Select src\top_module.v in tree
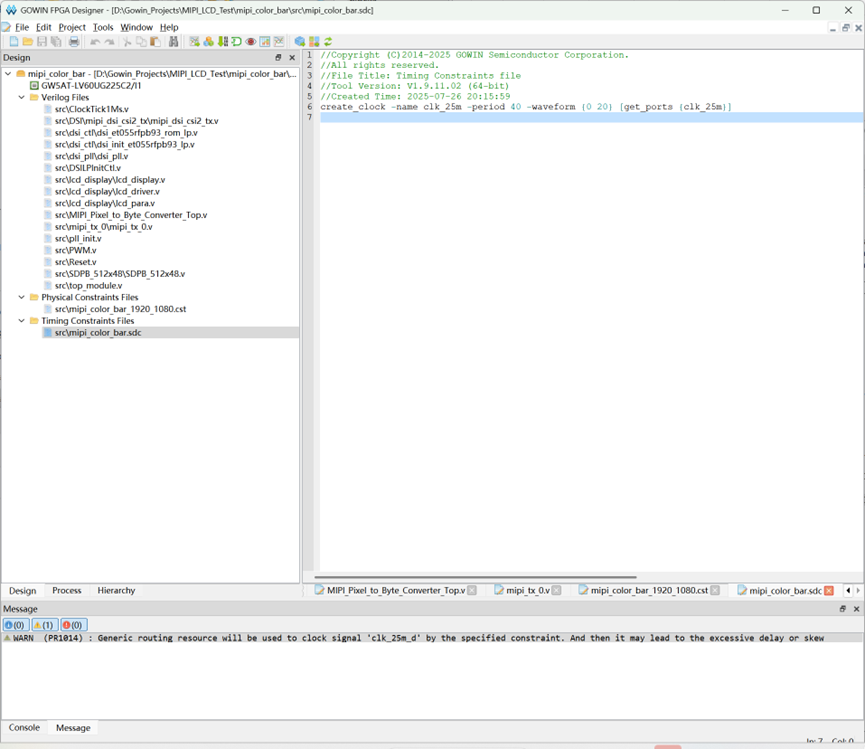The image size is (865, 749). pyautogui.click(x=88, y=286)
